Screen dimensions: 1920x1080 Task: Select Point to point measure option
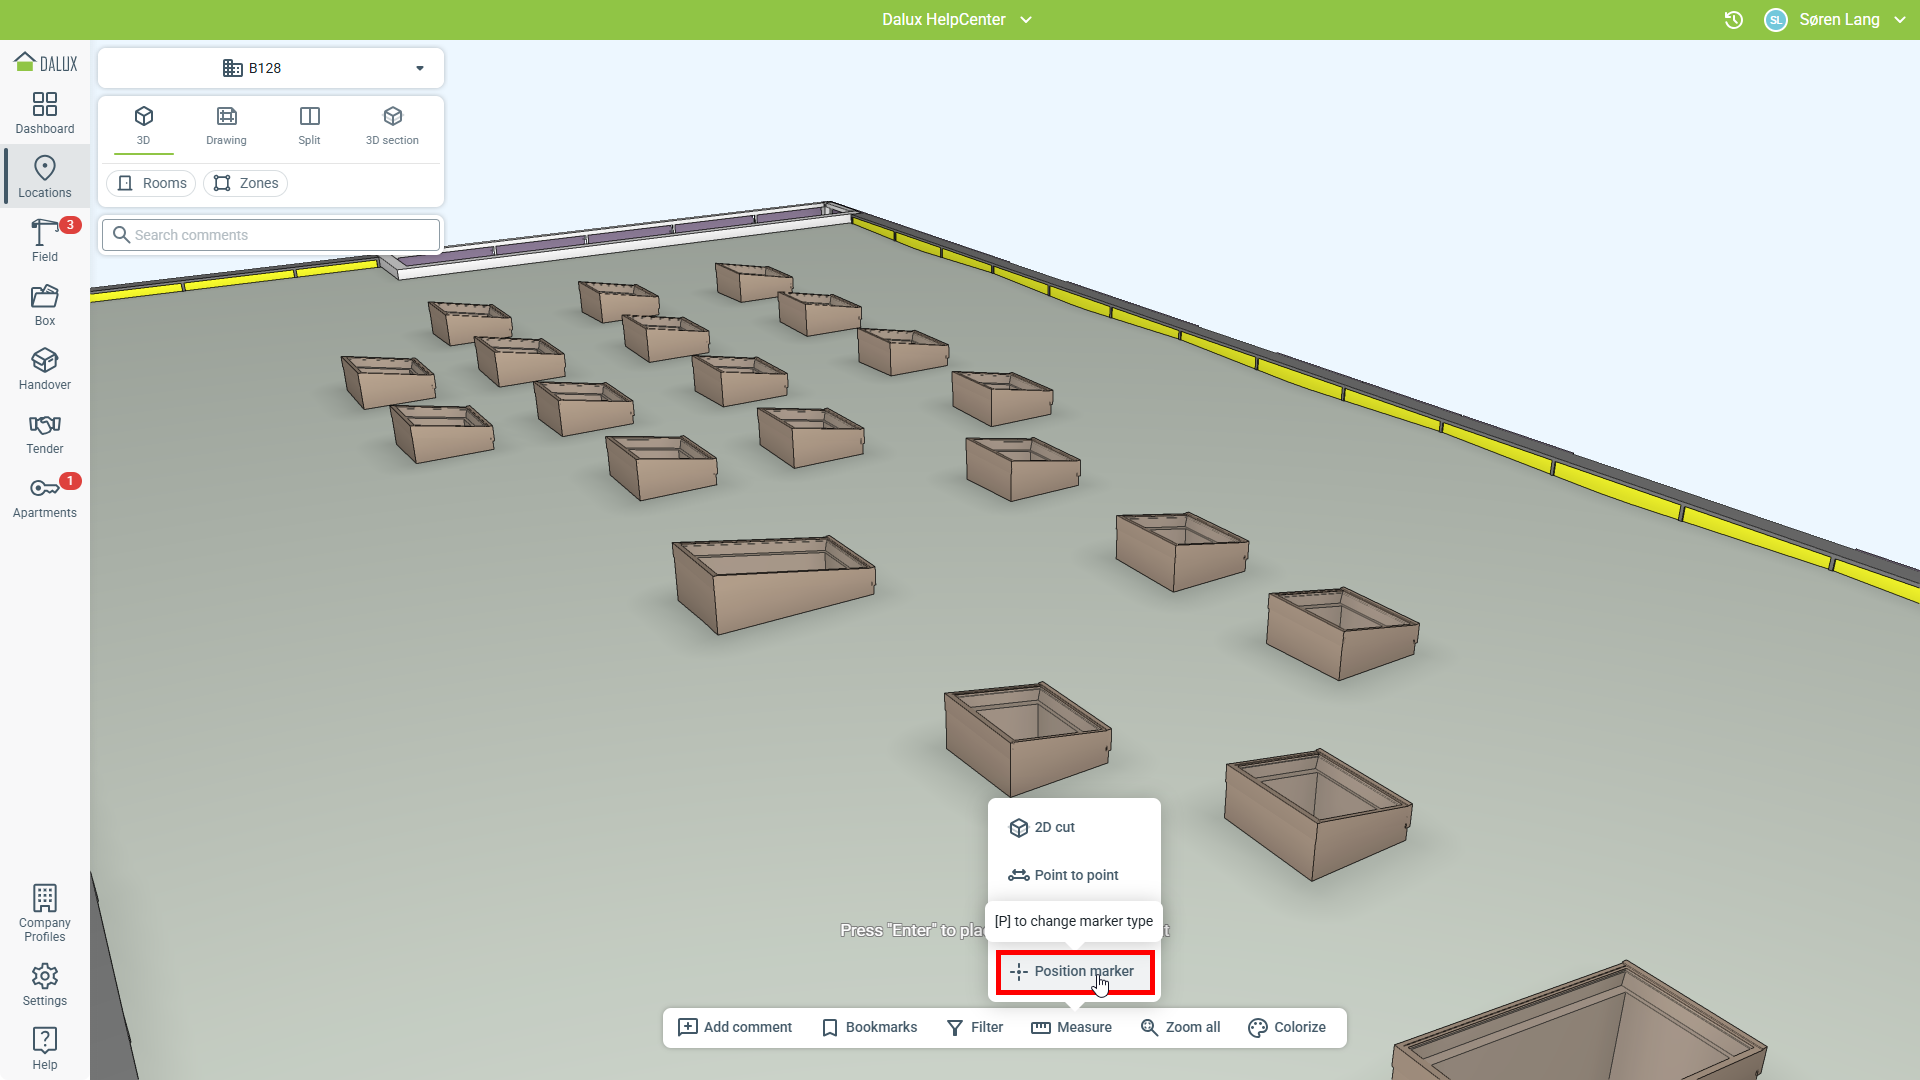click(x=1075, y=875)
